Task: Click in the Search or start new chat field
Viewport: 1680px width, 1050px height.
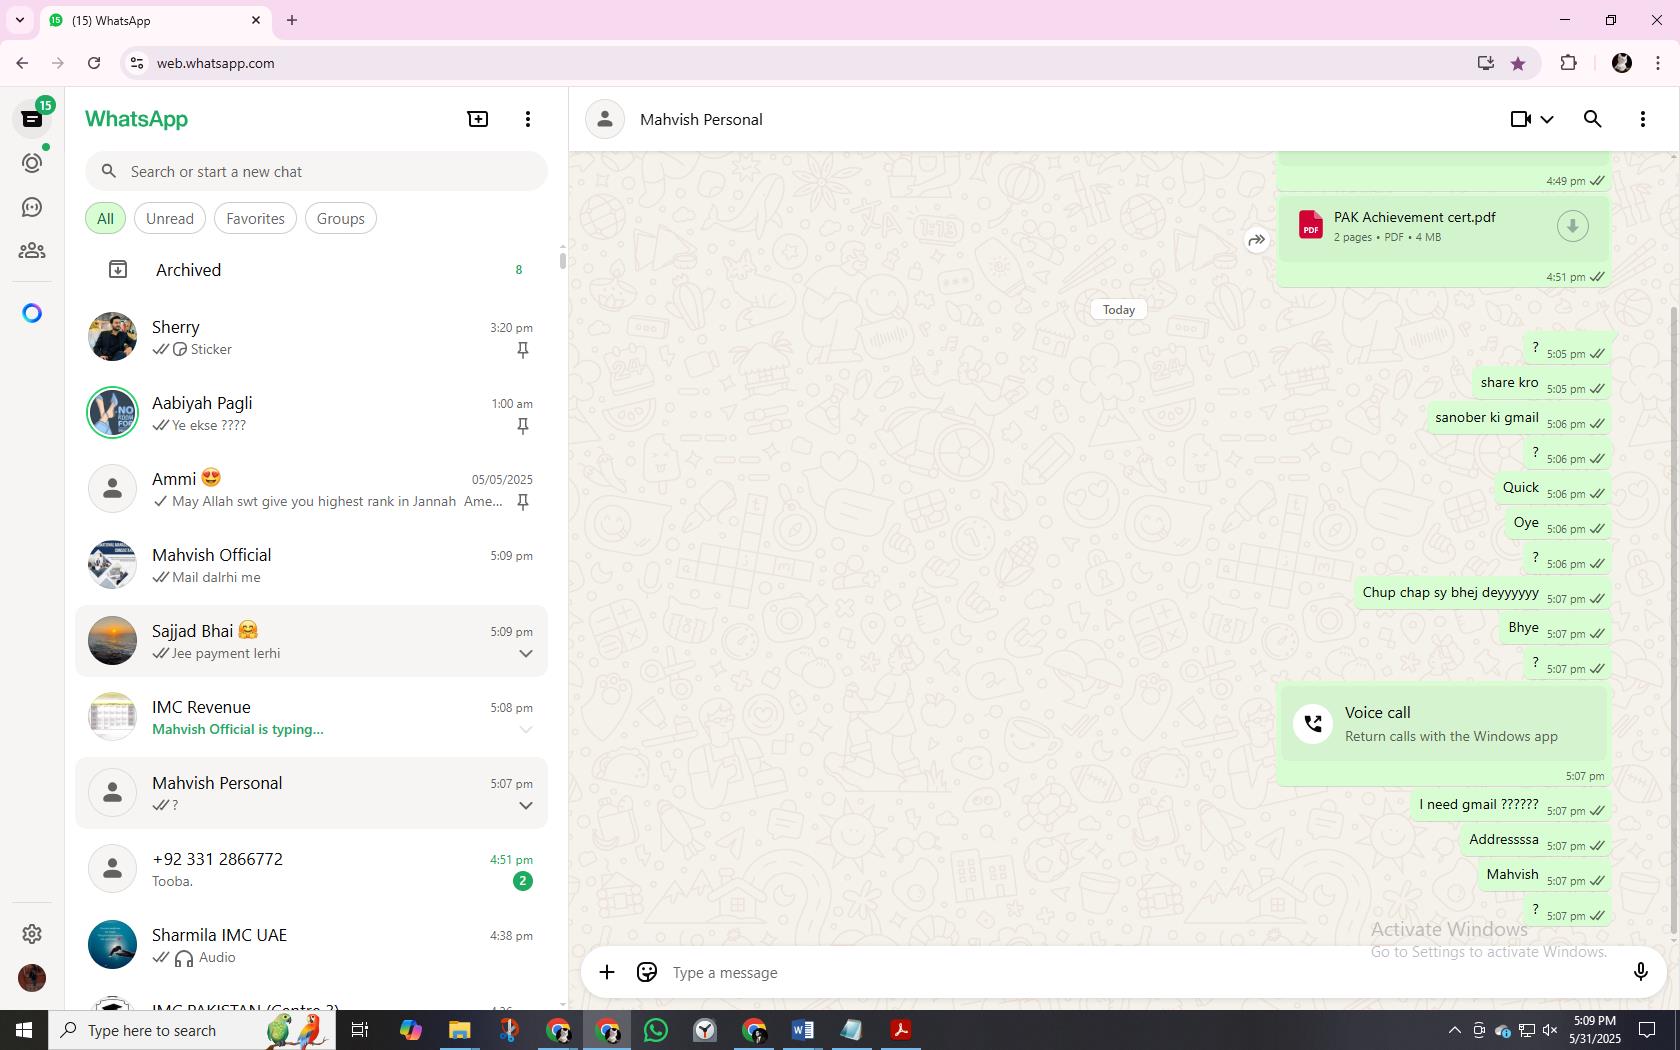Action: click(316, 171)
